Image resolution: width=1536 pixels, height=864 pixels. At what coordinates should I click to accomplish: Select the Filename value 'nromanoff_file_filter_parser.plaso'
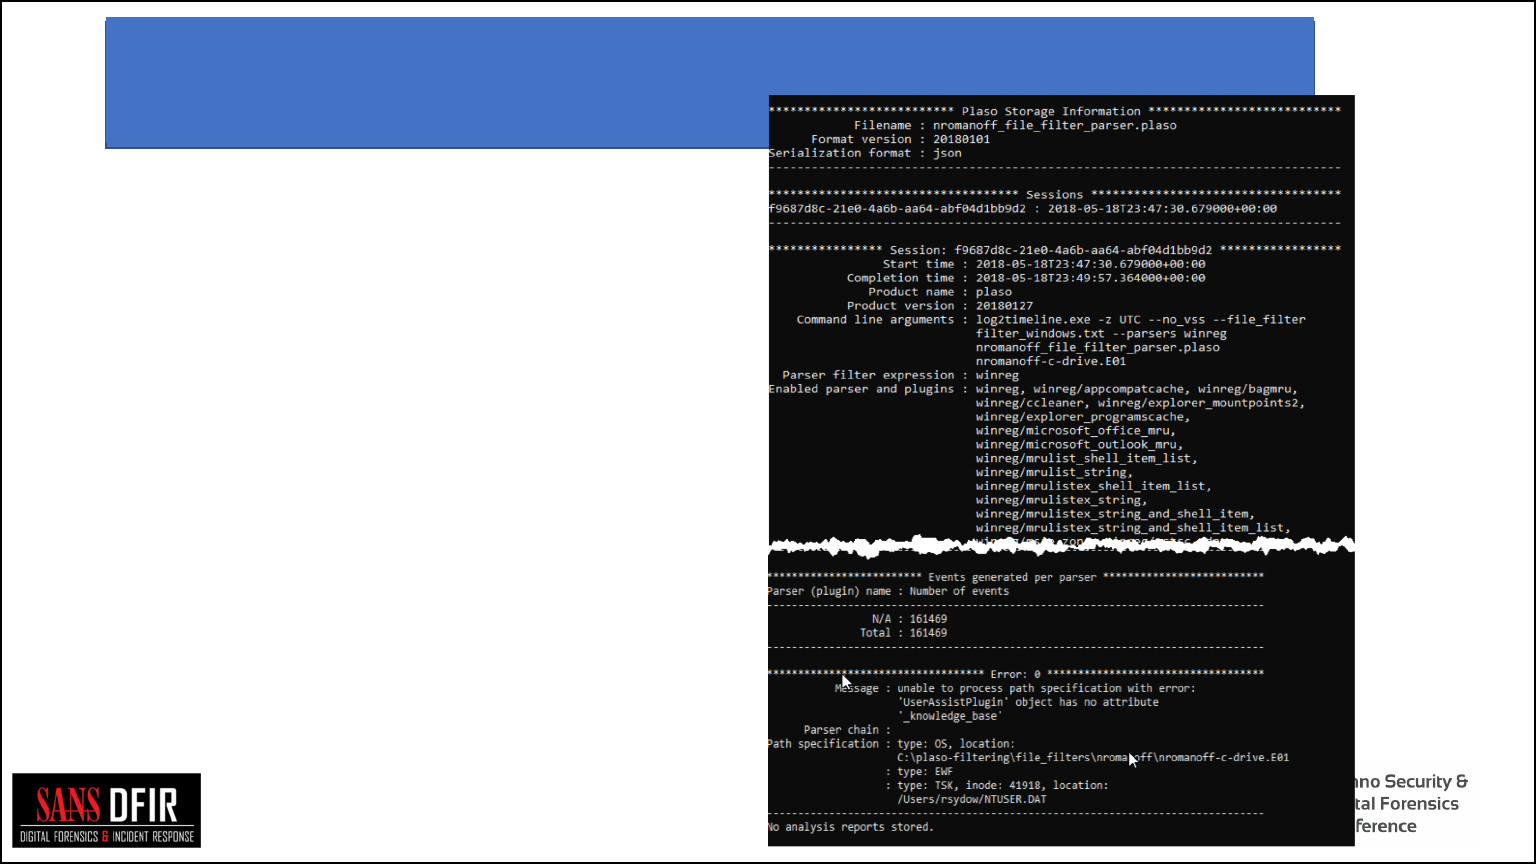pyautogui.click(x=1055, y=125)
